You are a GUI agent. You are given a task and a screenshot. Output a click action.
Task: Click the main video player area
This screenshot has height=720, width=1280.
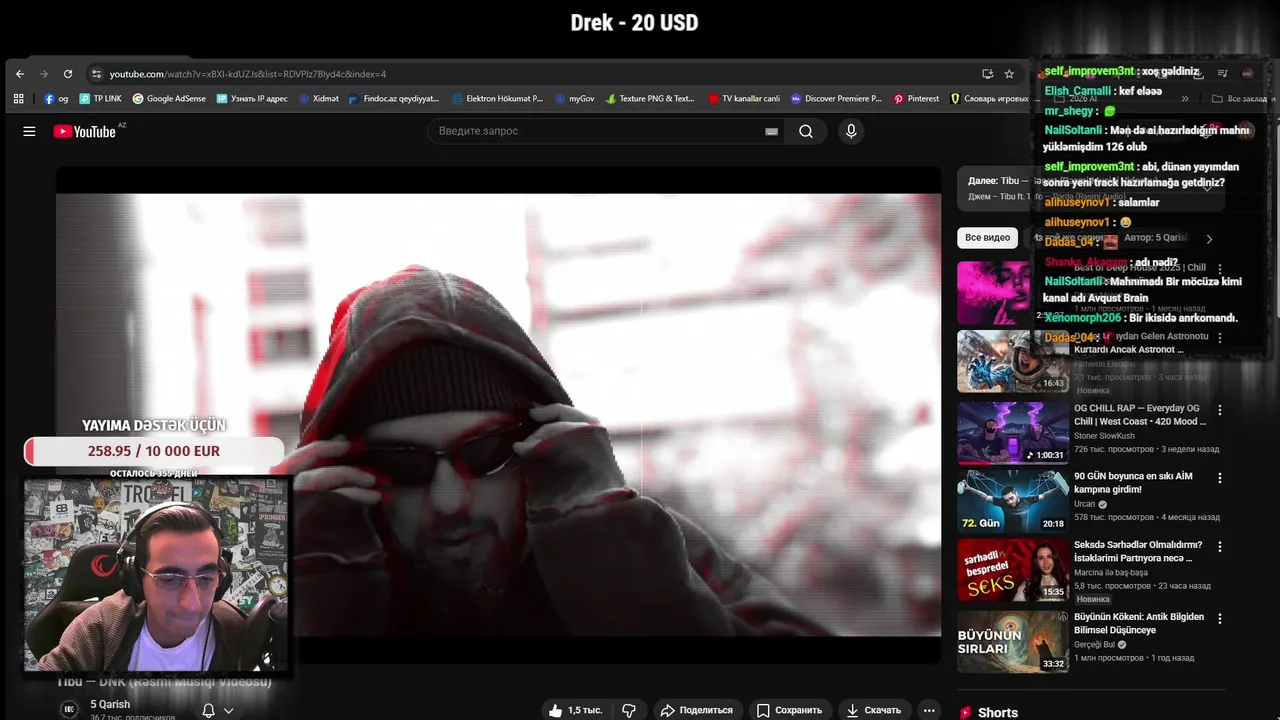pyautogui.click(x=498, y=415)
